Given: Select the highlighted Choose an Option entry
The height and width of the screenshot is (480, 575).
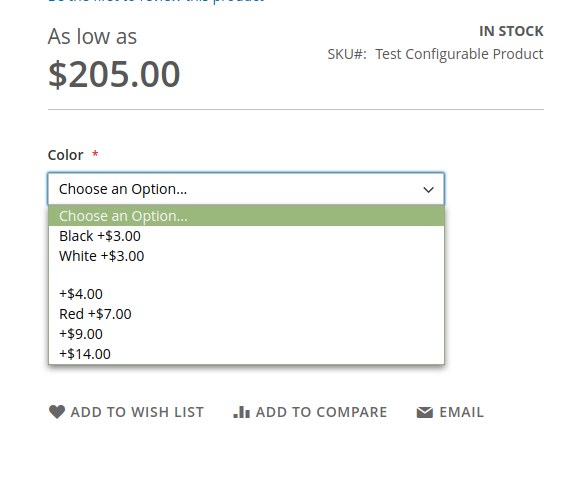Looking at the screenshot, I should 246,216.
